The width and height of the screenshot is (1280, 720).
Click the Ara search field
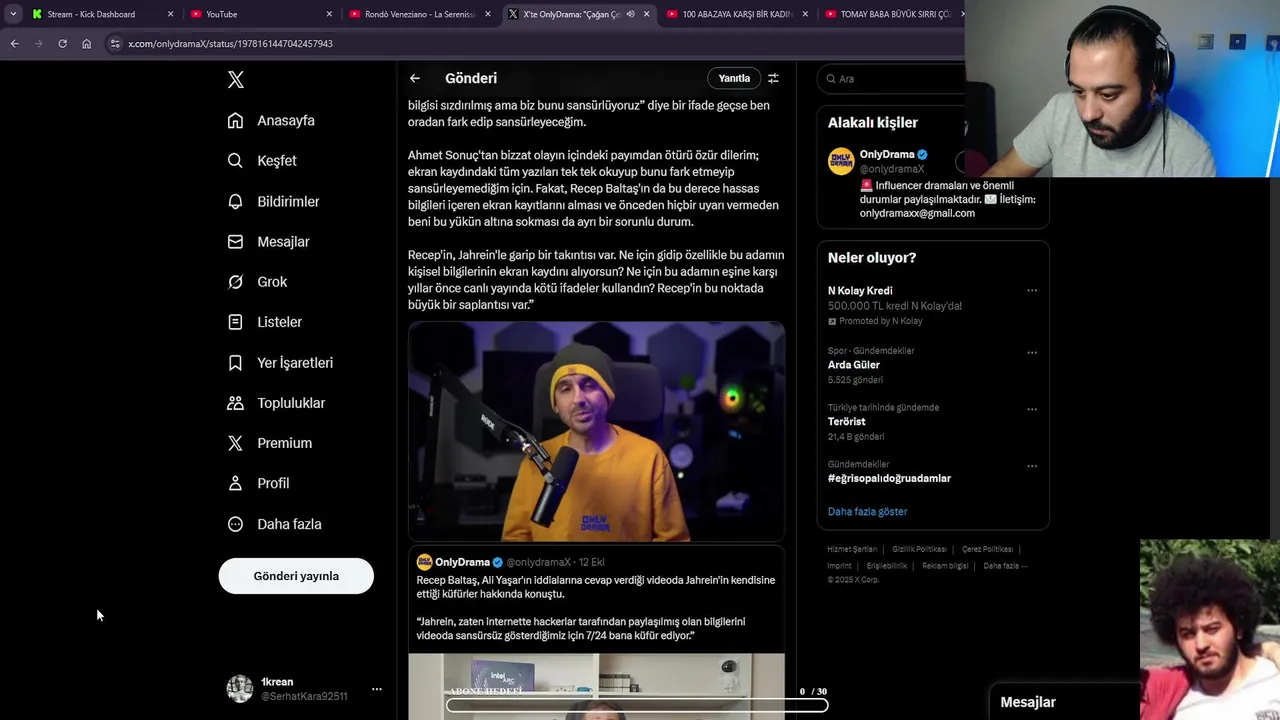pos(892,78)
